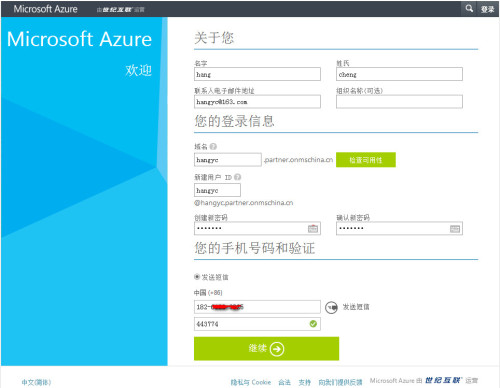The height and width of the screenshot is (388, 500).
Task: Click the empty 组织名称 field
Action: pos(399,102)
